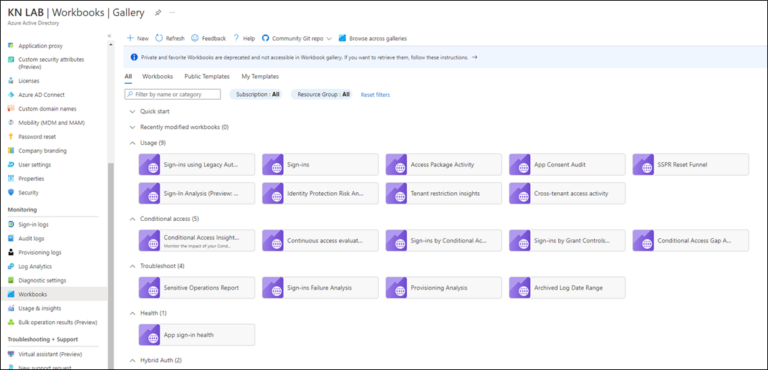Select the All tab

coord(128,76)
